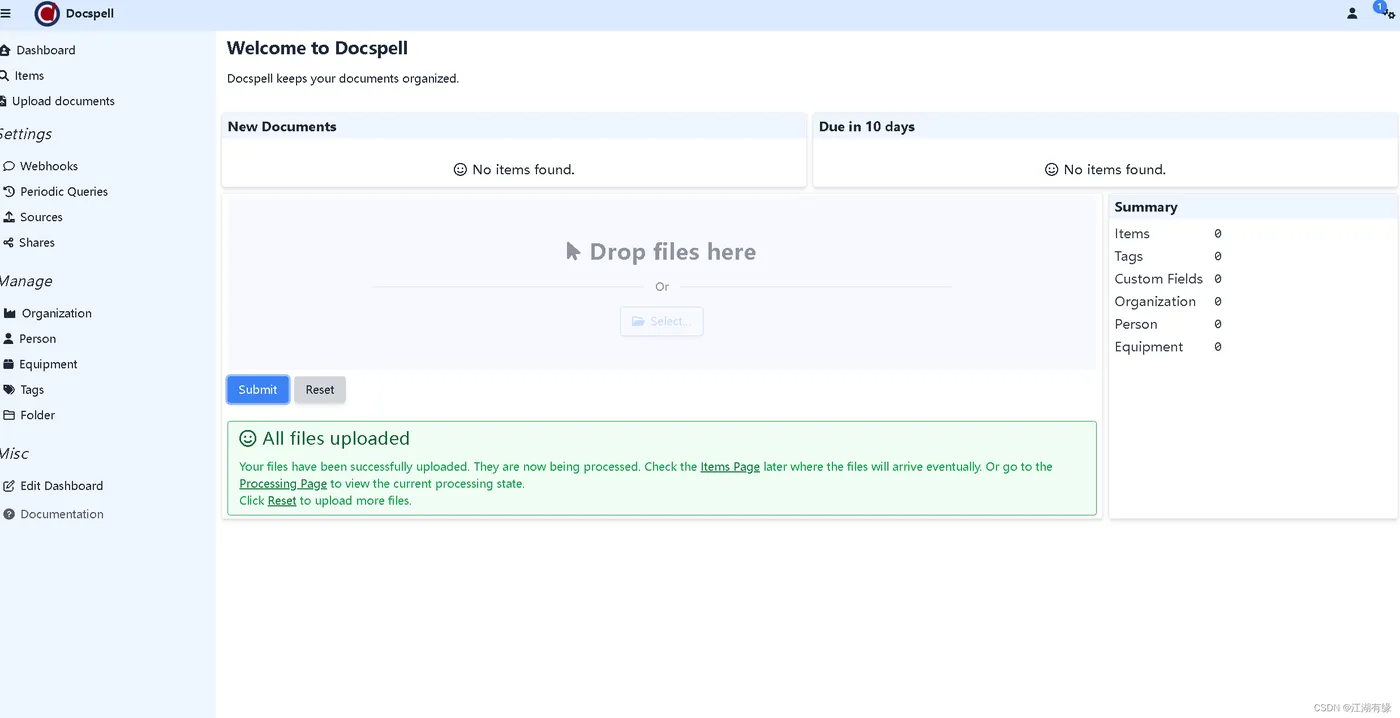The width and height of the screenshot is (1400, 718).
Task: Click the Summary panel header
Action: coord(1253,207)
